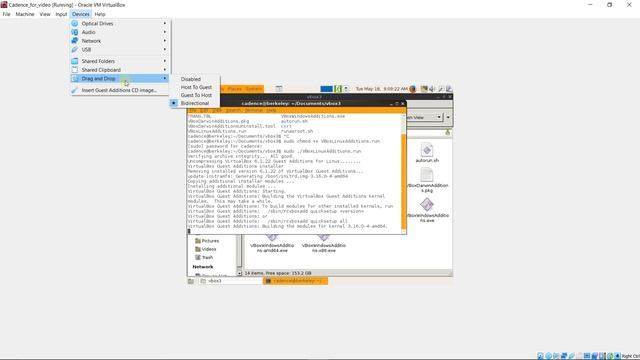Set drag and drop to Host To Guest
The width and height of the screenshot is (640, 360).
195,87
